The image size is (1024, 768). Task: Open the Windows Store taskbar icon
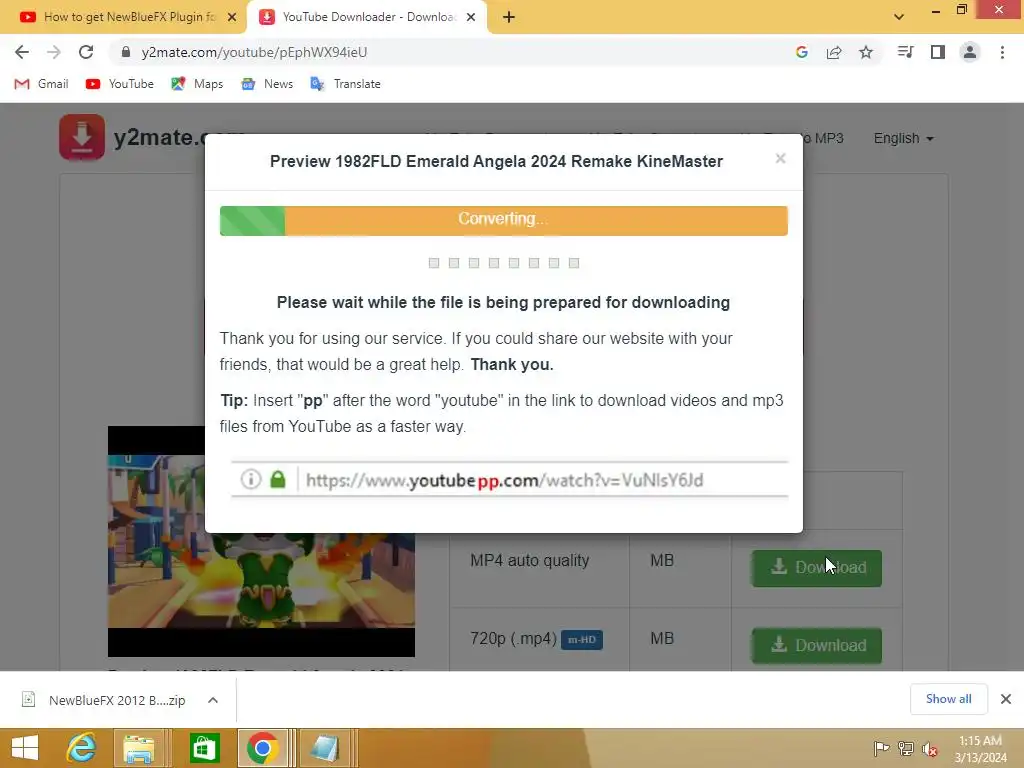coord(204,748)
